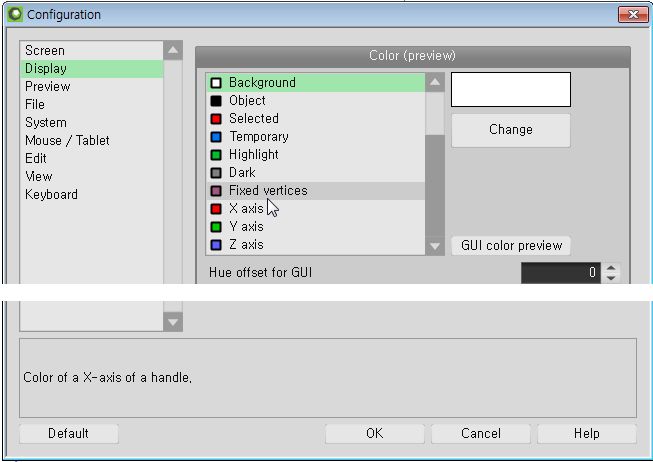Decrease Hue offset with down stepper arrow
653x462 pixels.
[x=611, y=278]
